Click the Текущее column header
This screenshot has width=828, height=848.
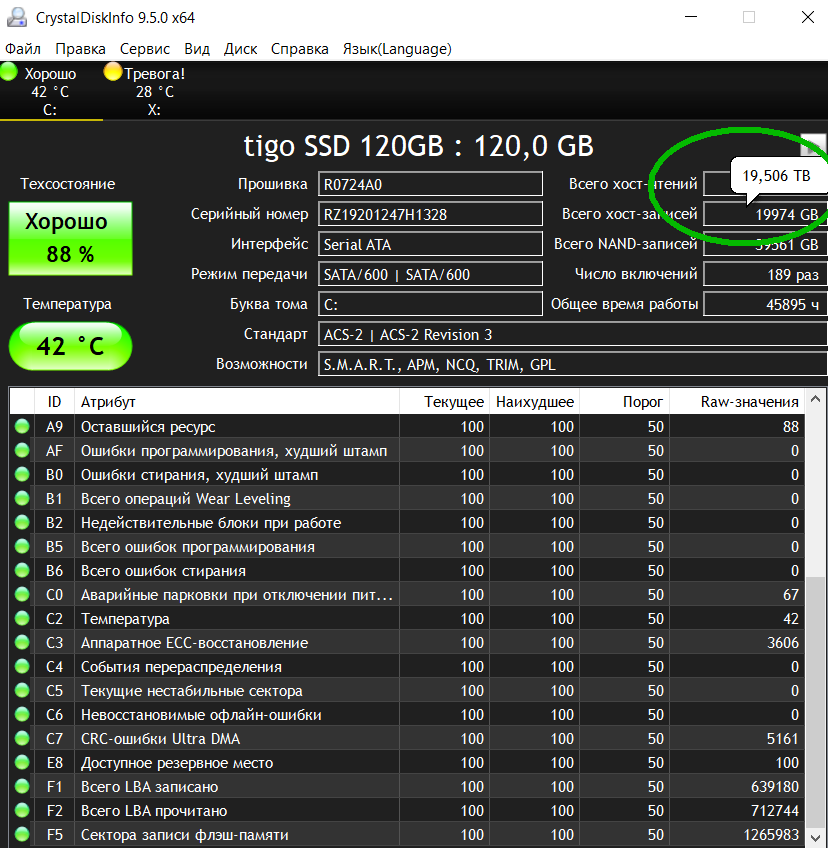(445, 402)
